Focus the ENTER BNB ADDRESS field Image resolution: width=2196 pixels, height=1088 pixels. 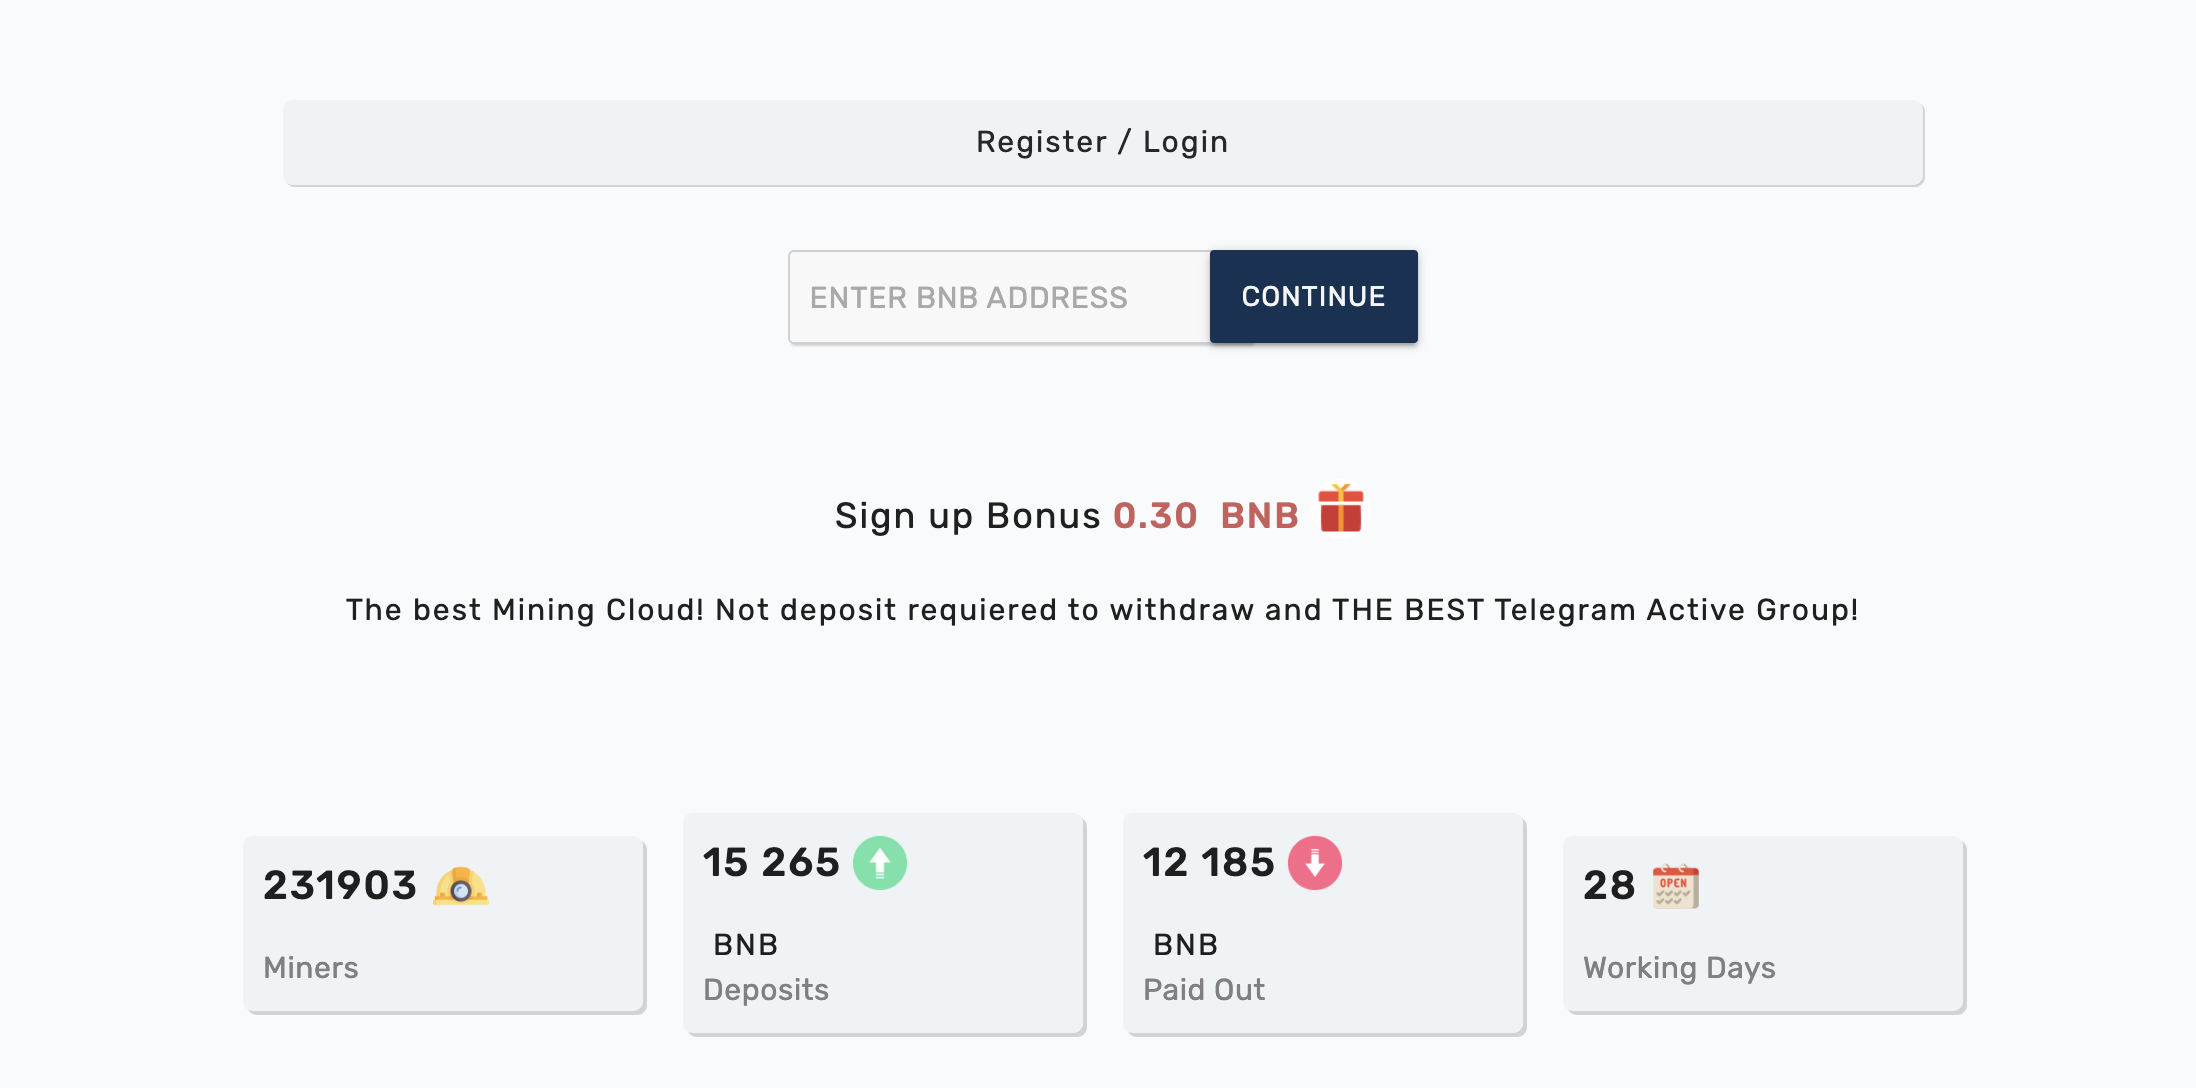[x=999, y=297]
